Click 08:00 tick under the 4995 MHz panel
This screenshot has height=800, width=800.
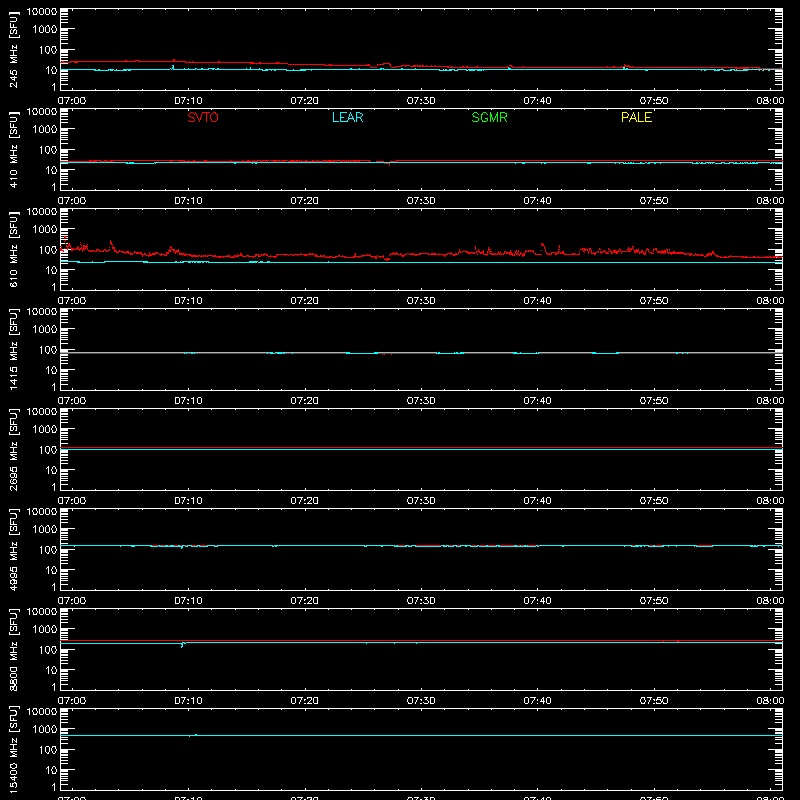(x=770, y=601)
